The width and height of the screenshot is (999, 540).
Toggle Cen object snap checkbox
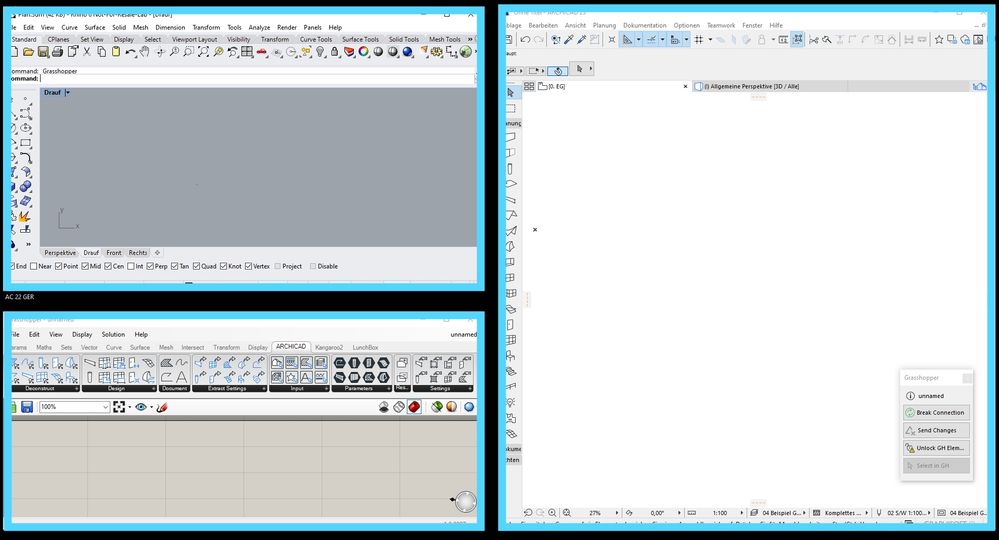click(x=108, y=266)
